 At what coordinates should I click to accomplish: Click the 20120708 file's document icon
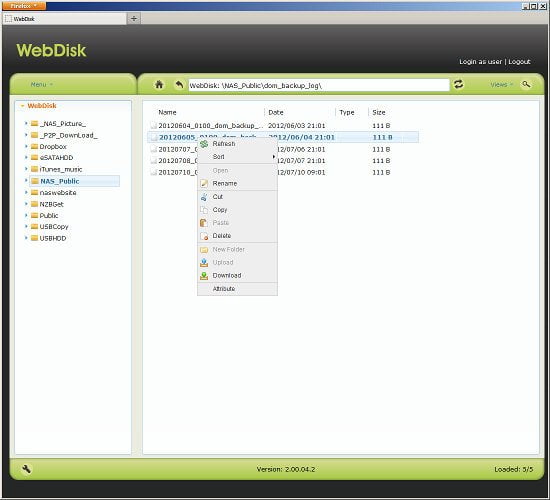(x=154, y=161)
